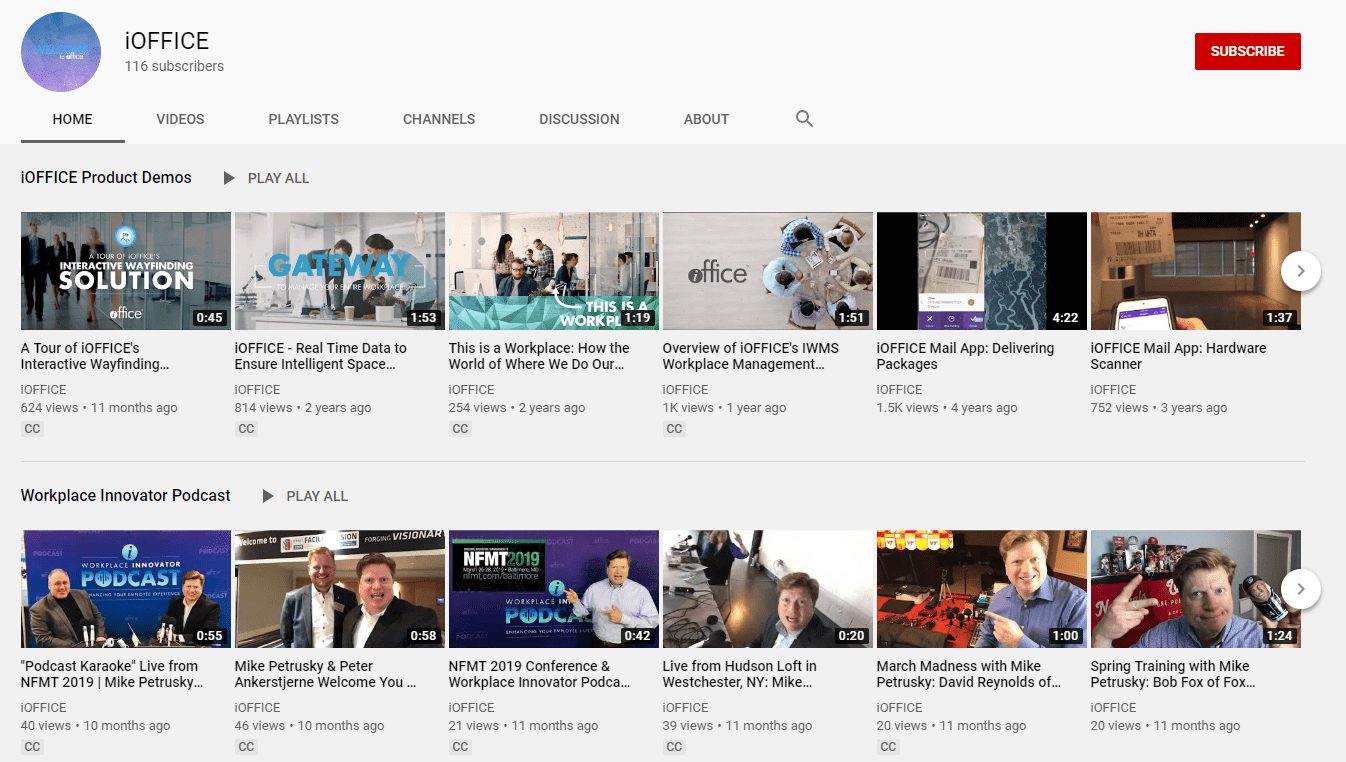Open title 'Mike Petrusky & Peter Ankerstjerne Welcome You'
Image resolution: width=1346 pixels, height=762 pixels.
point(326,674)
